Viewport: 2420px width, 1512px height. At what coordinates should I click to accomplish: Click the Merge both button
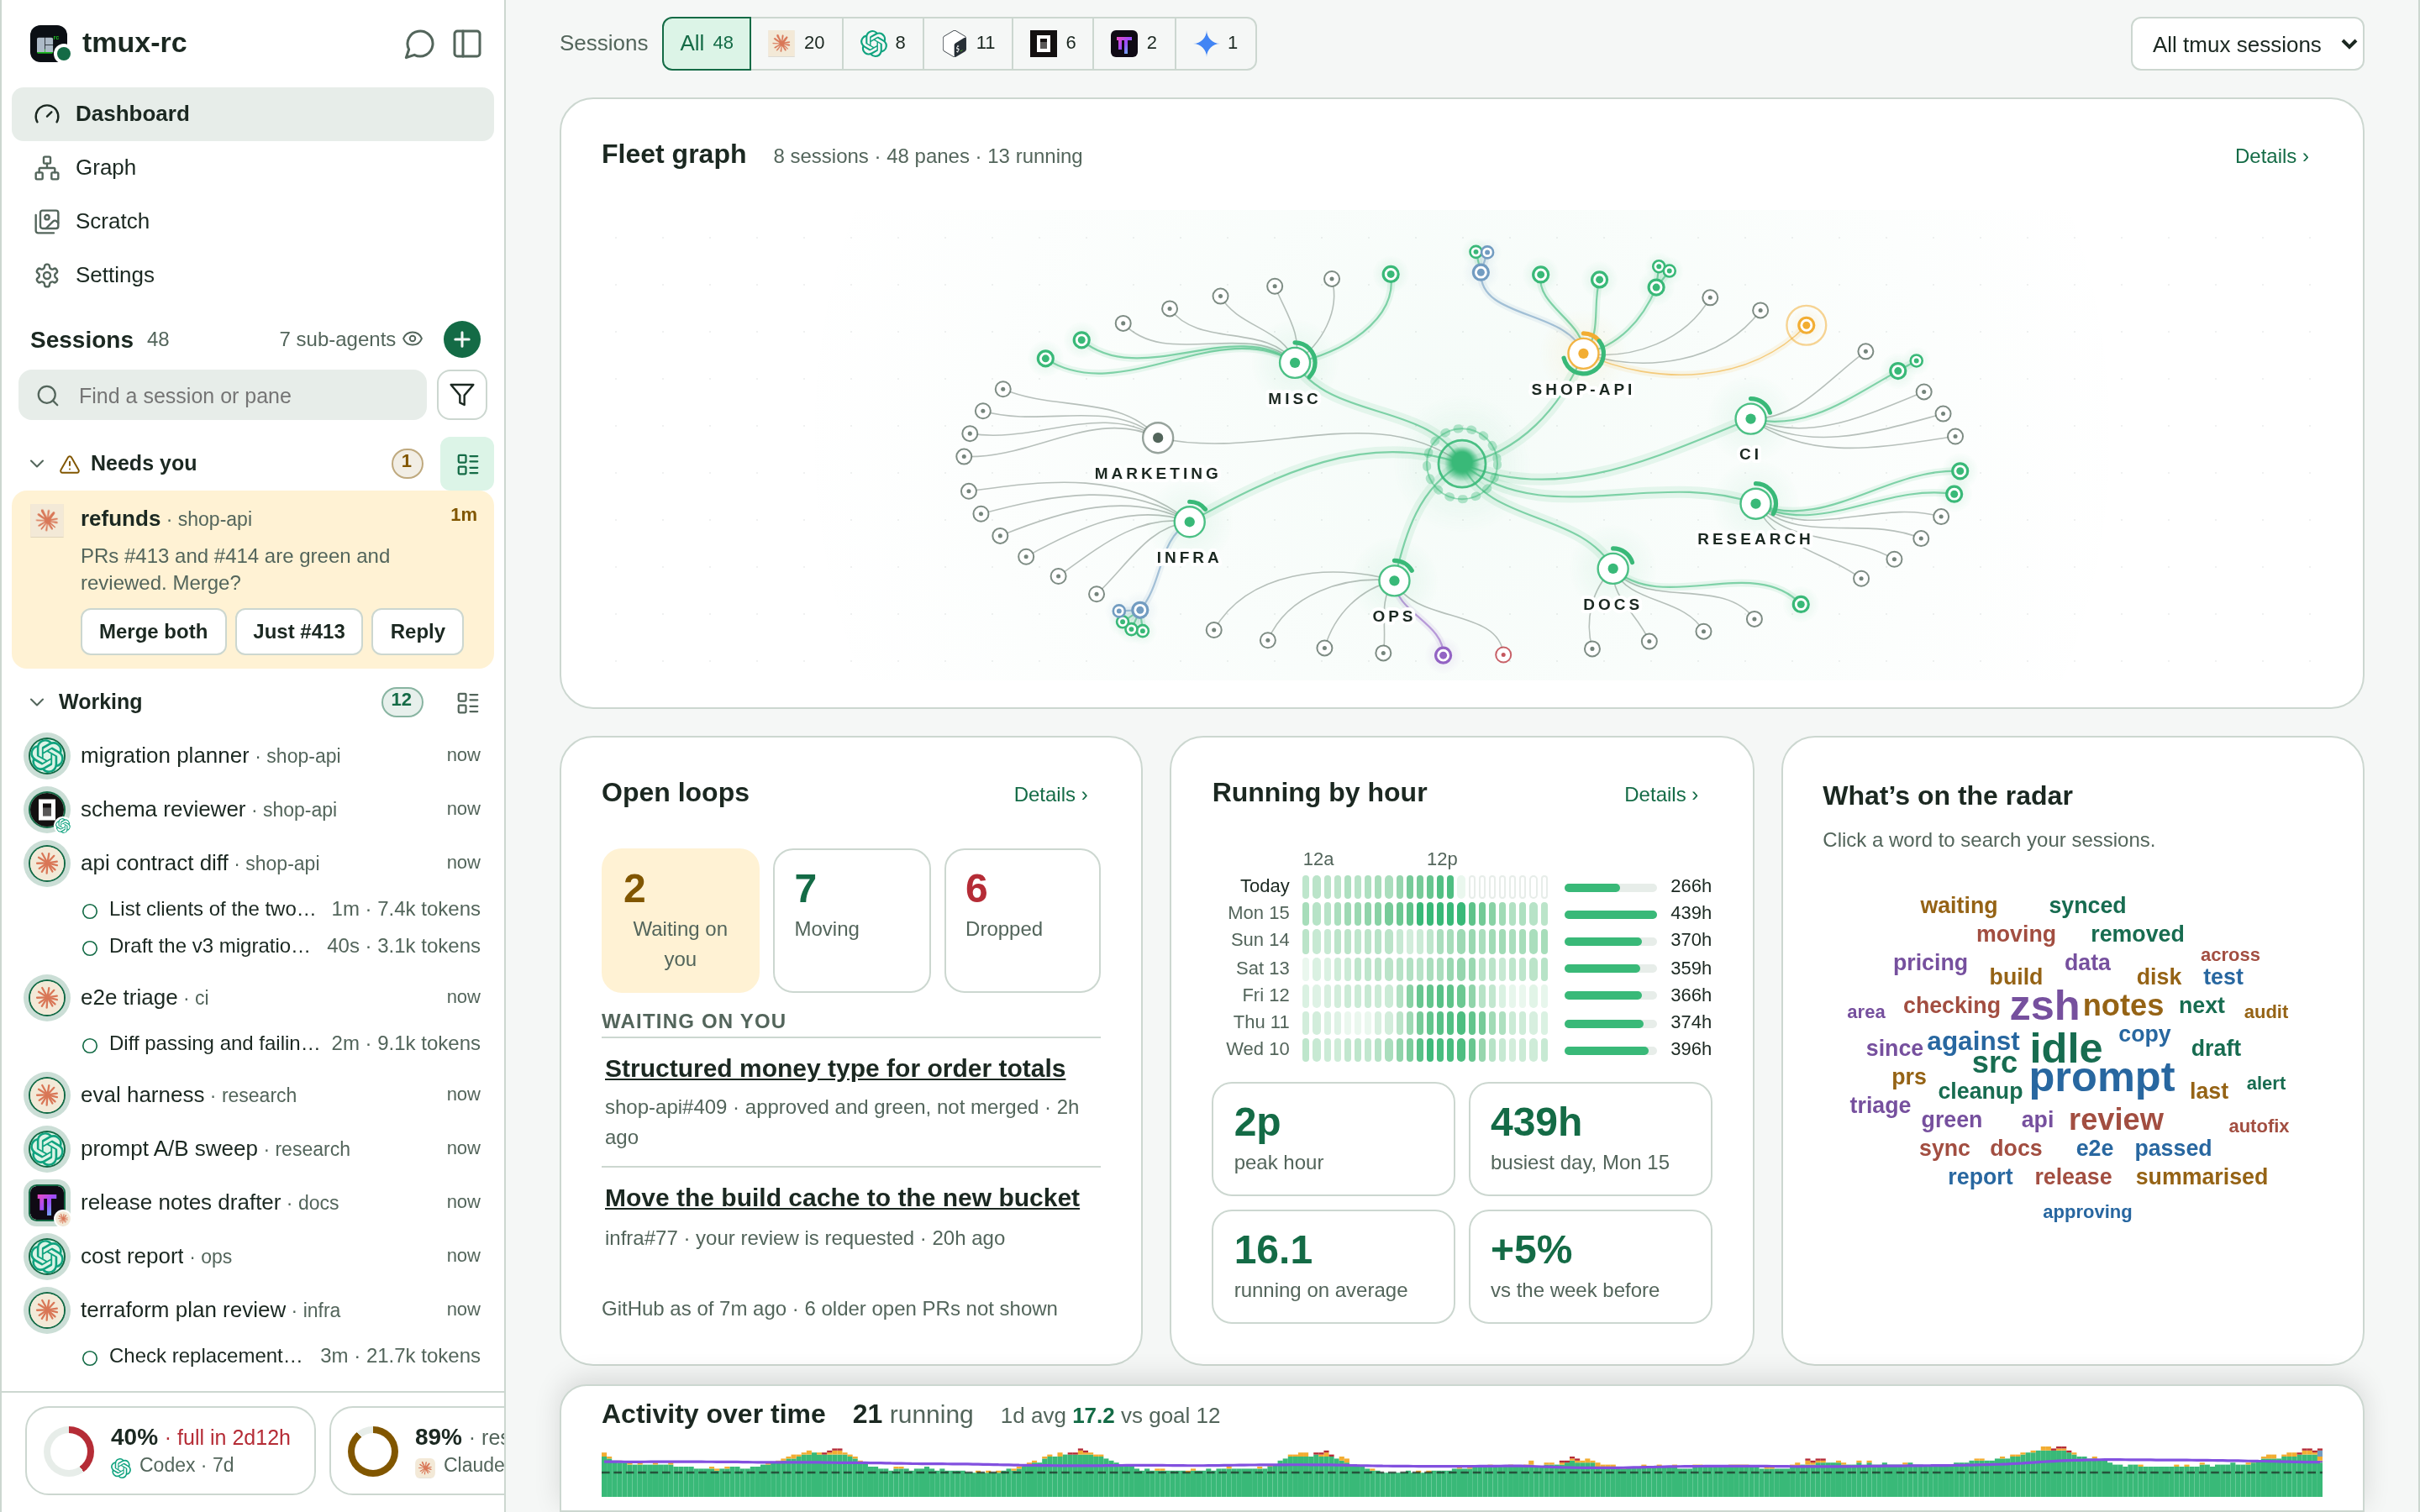click(153, 632)
